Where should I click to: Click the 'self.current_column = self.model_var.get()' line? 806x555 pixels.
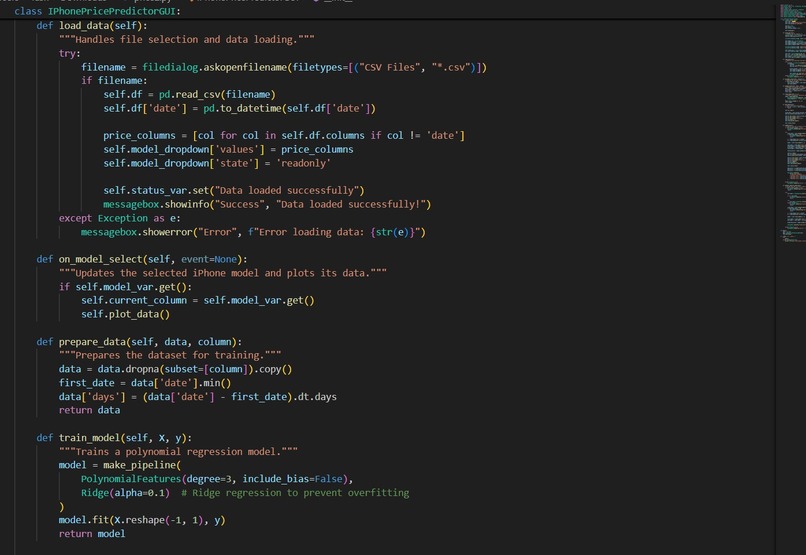click(x=197, y=300)
